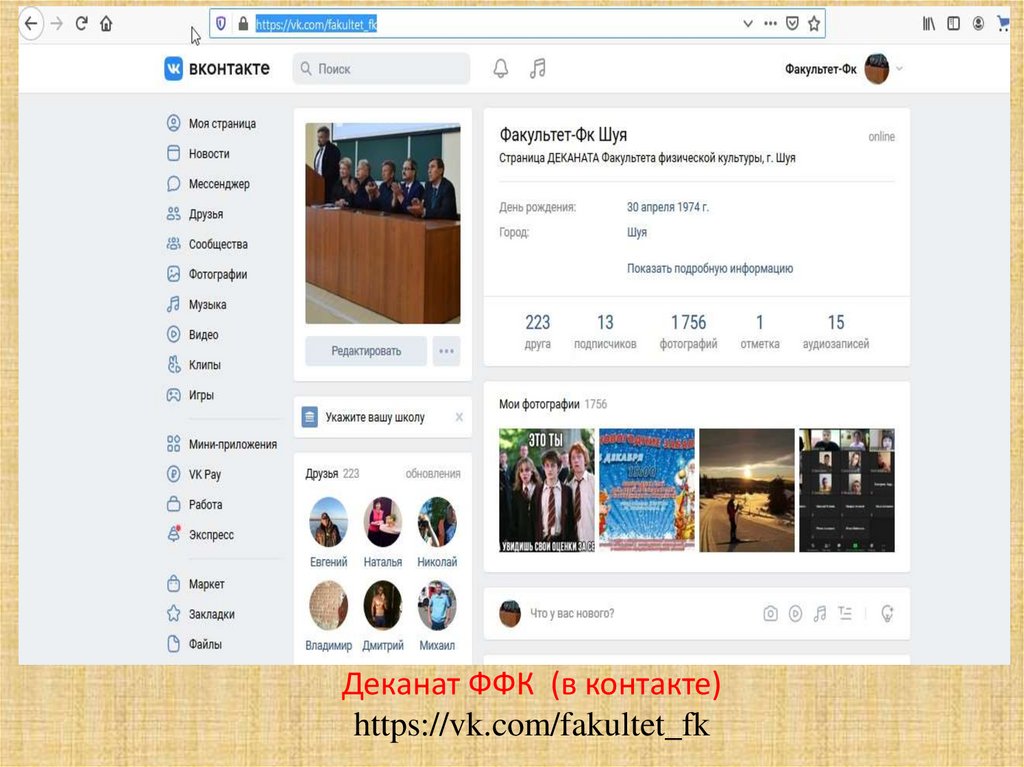Screen dimensions: 1024x767
Task: Open the Harry Potter meme photo thumbnail
Action: [x=547, y=490]
